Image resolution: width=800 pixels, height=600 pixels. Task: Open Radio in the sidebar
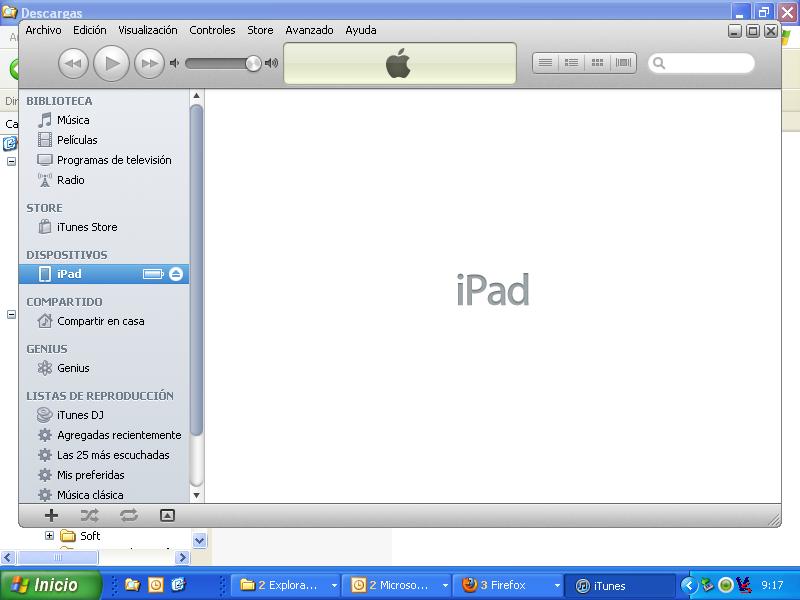104,180
